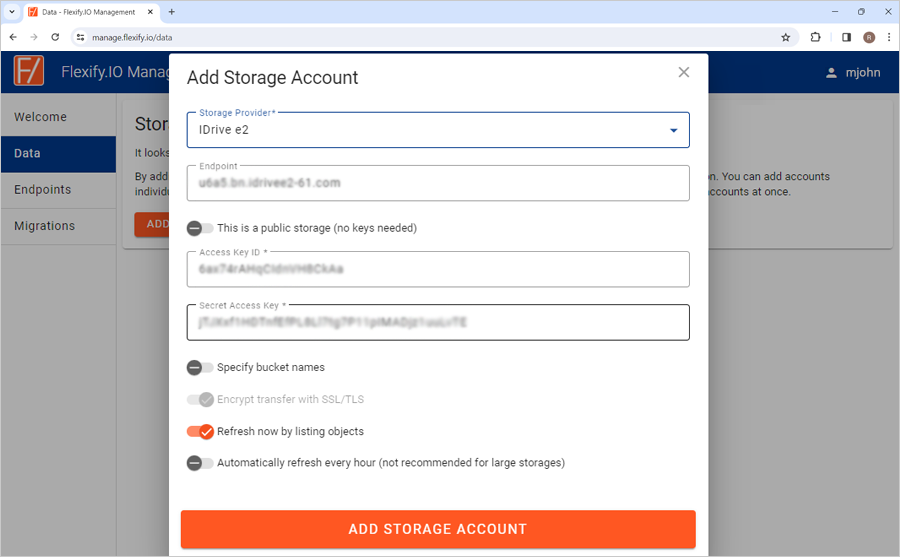The width and height of the screenshot is (900, 557).
Task: Open the Chrome three-dot menu
Action: pos(889,37)
